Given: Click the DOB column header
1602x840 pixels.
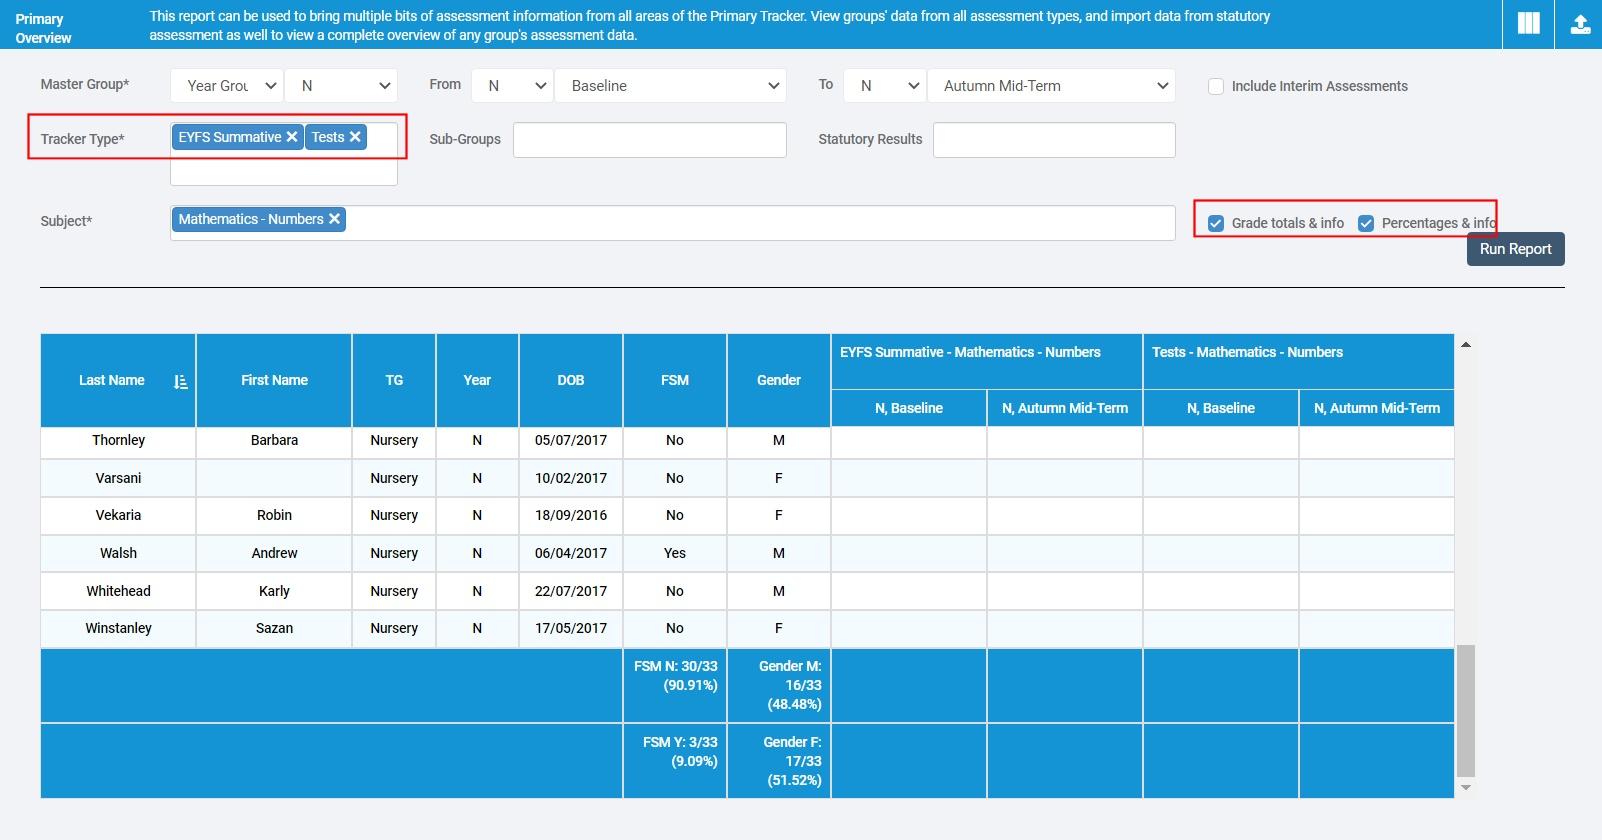Looking at the screenshot, I should click(x=570, y=381).
